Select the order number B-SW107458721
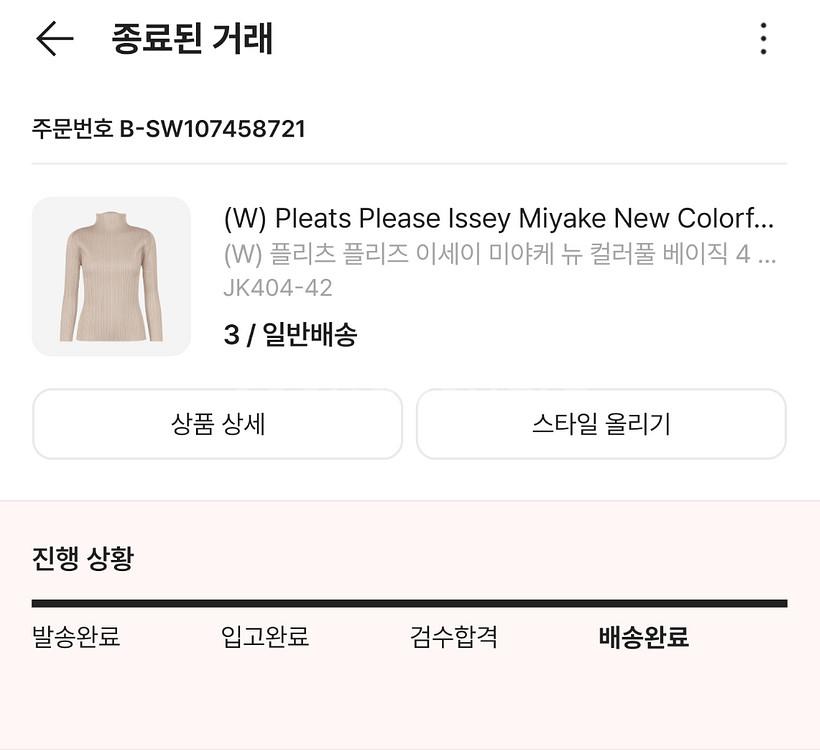Screen dimensions: 820x750 tap(212, 129)
